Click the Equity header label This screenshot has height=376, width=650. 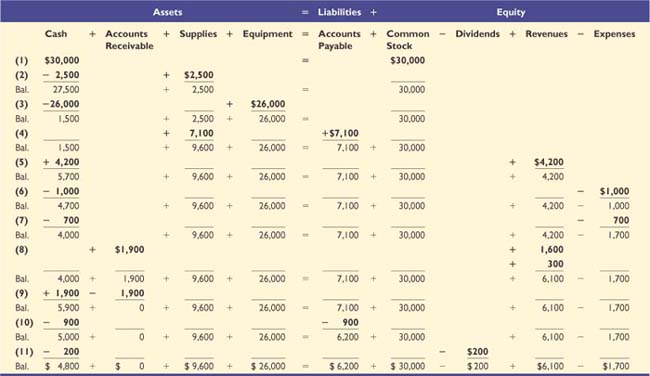tap(511, 12)
